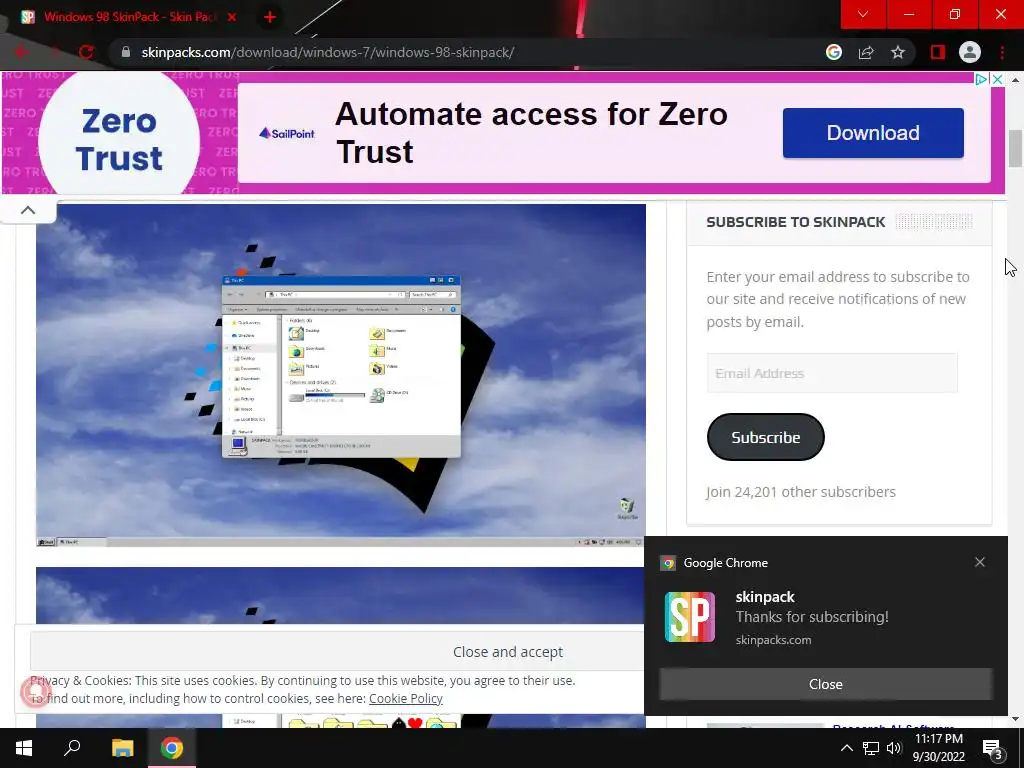Click the Subscribe button

[x=765, y=437]
